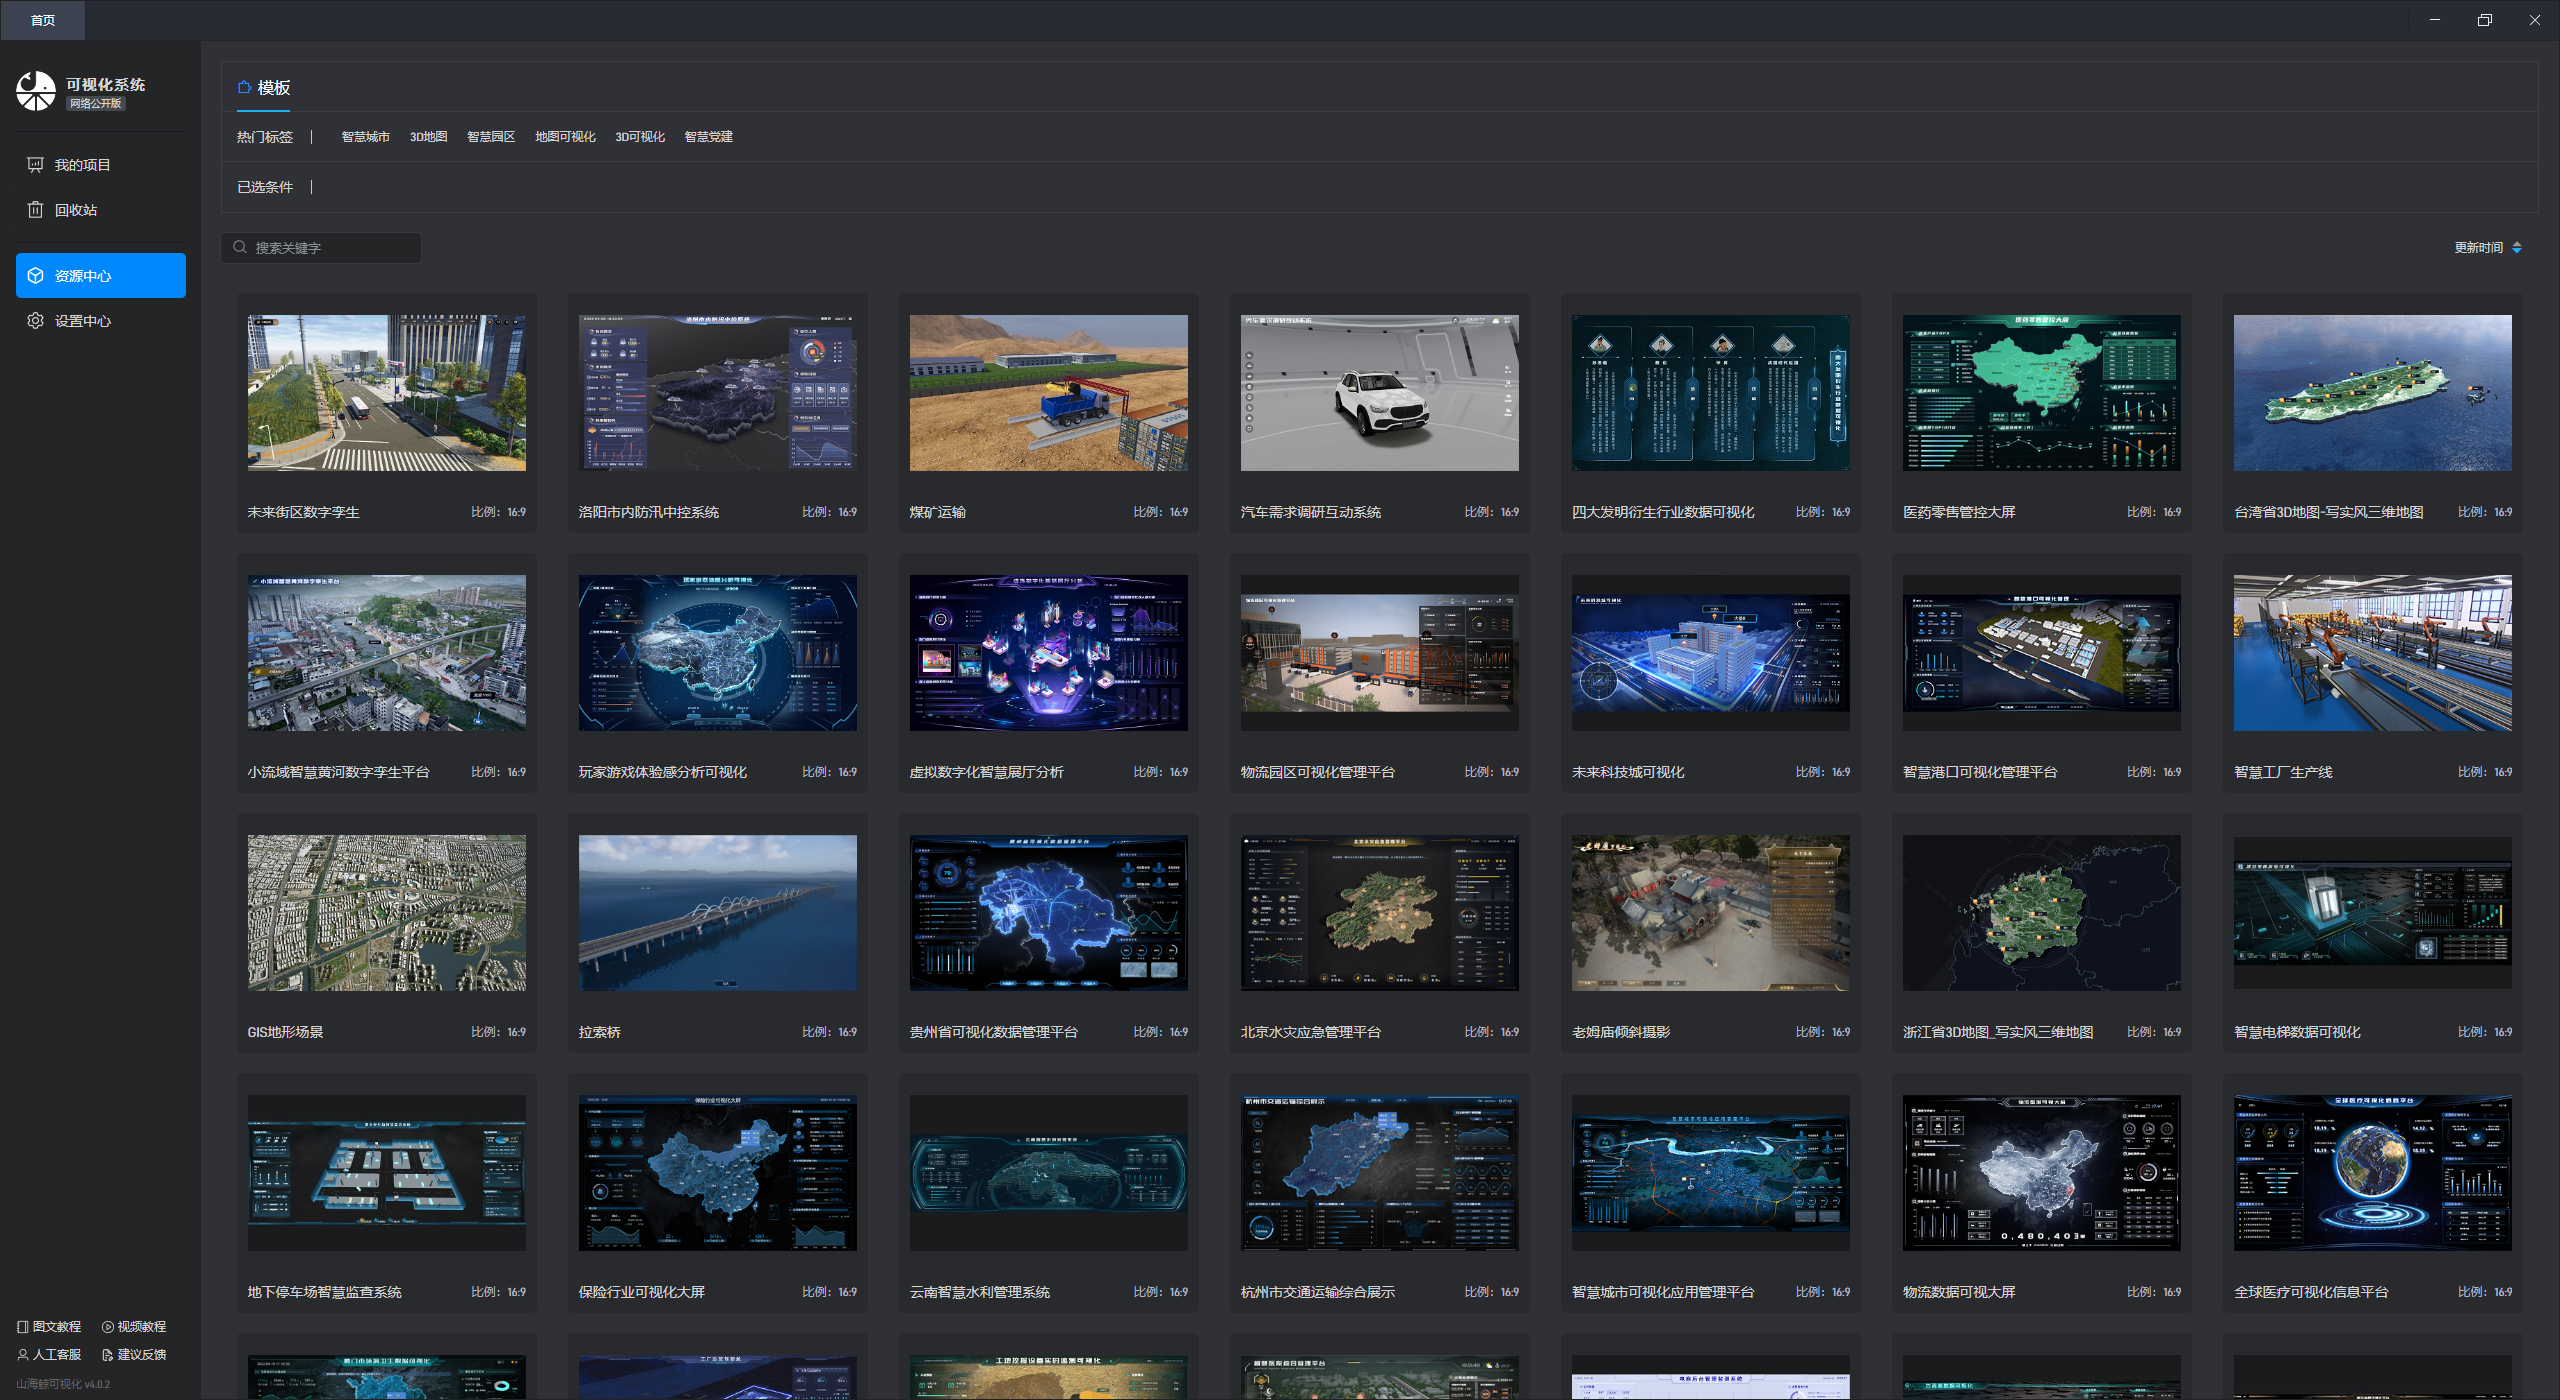
Task: Toggle the 更新时间 sort order arrow
Action: click(2517, 247)
